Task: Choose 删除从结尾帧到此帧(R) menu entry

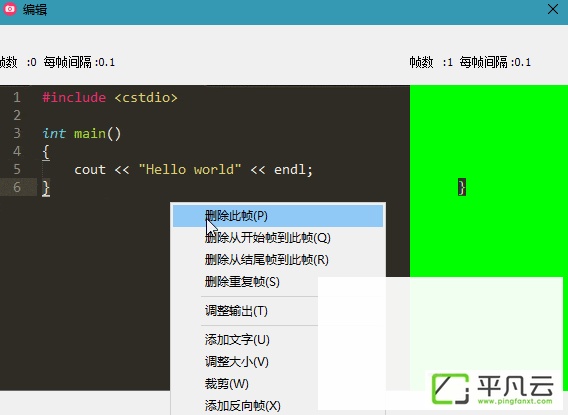Action: (x=267, y=260)
